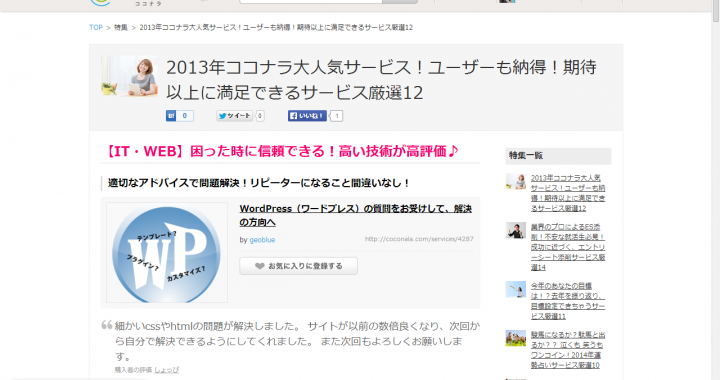The image size is (720, 380).
Task: Click sidebar thumbnail of horses
Action: 516,338
